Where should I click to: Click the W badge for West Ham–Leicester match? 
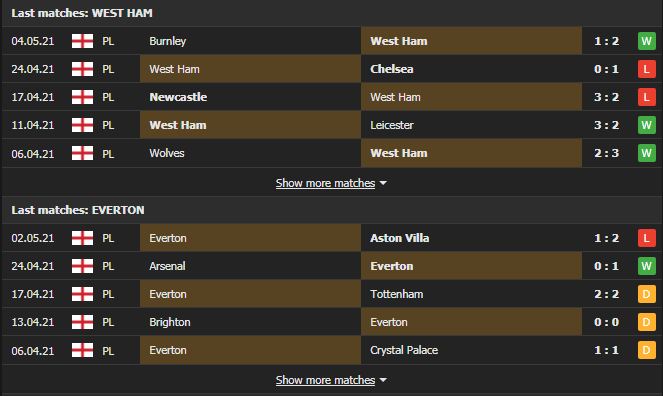(x=647, y=125)
